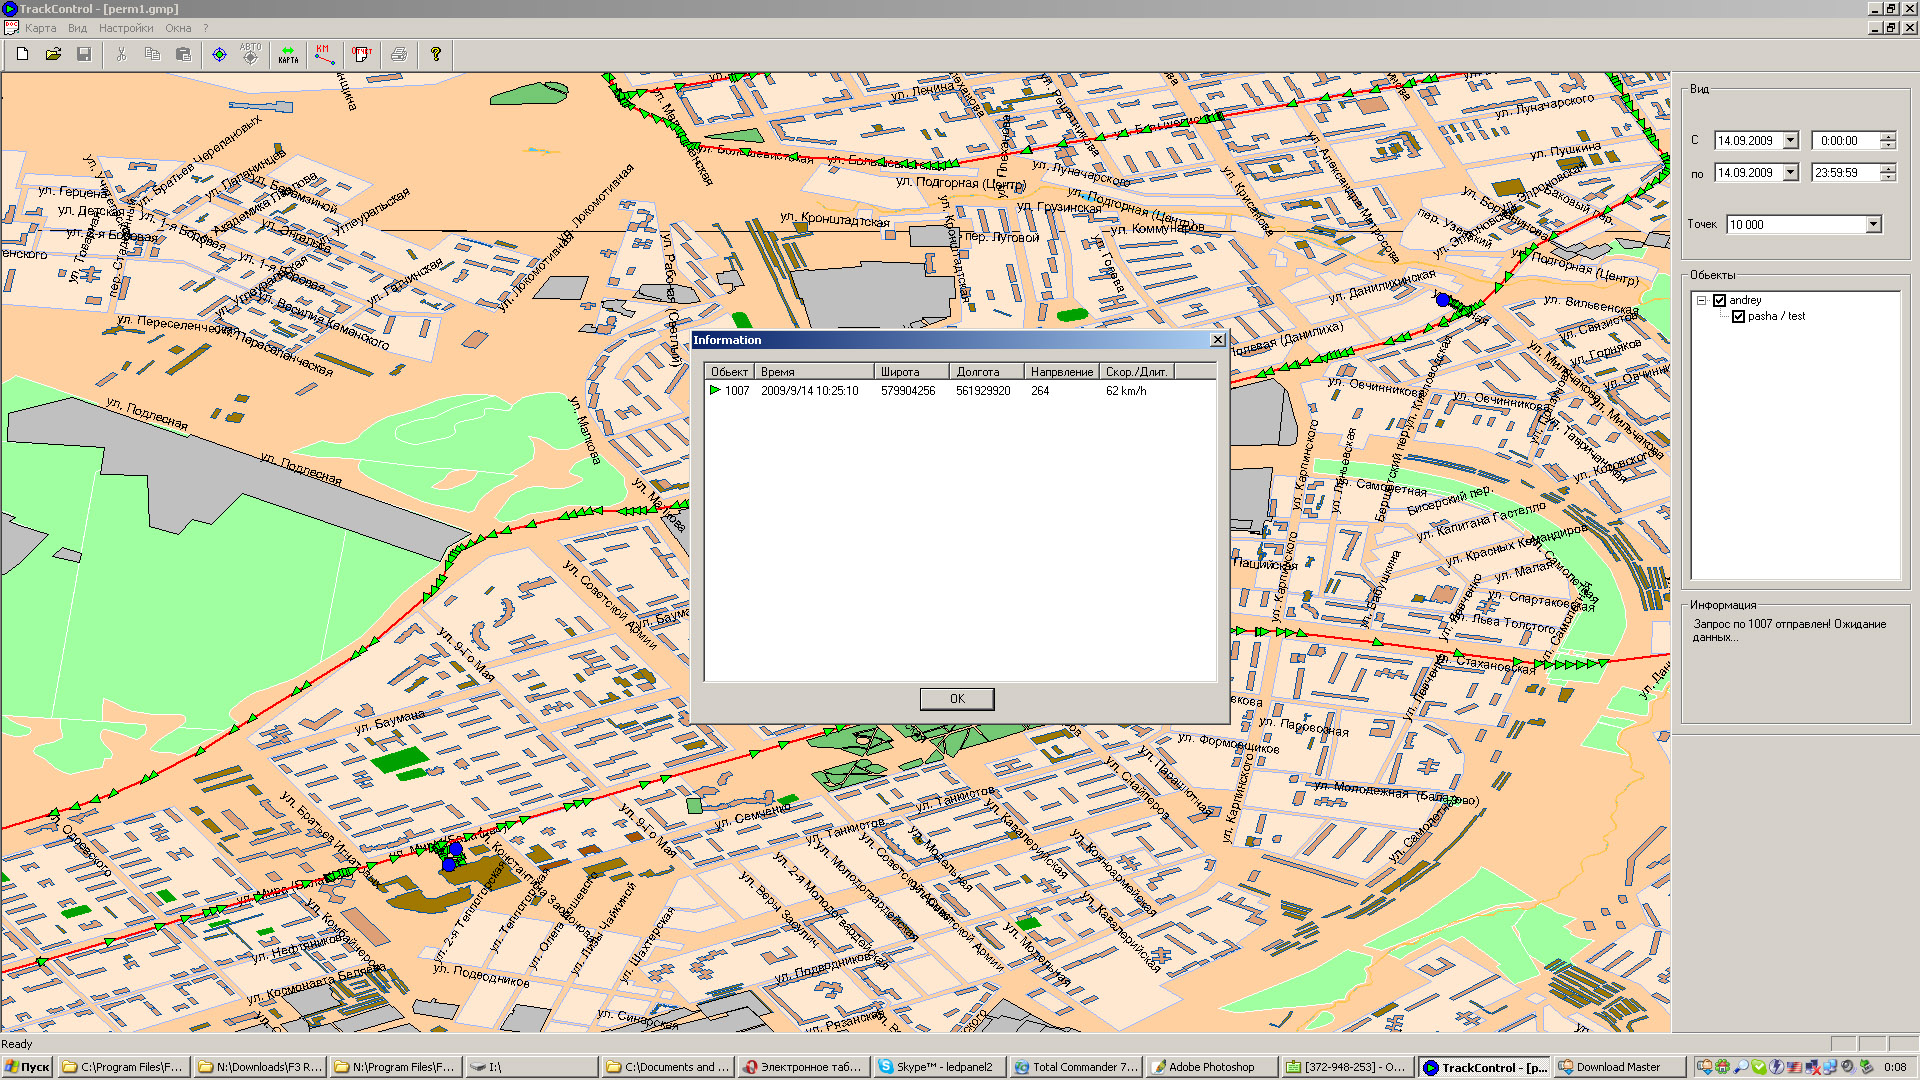Open the Карта menu

(40, 28)
